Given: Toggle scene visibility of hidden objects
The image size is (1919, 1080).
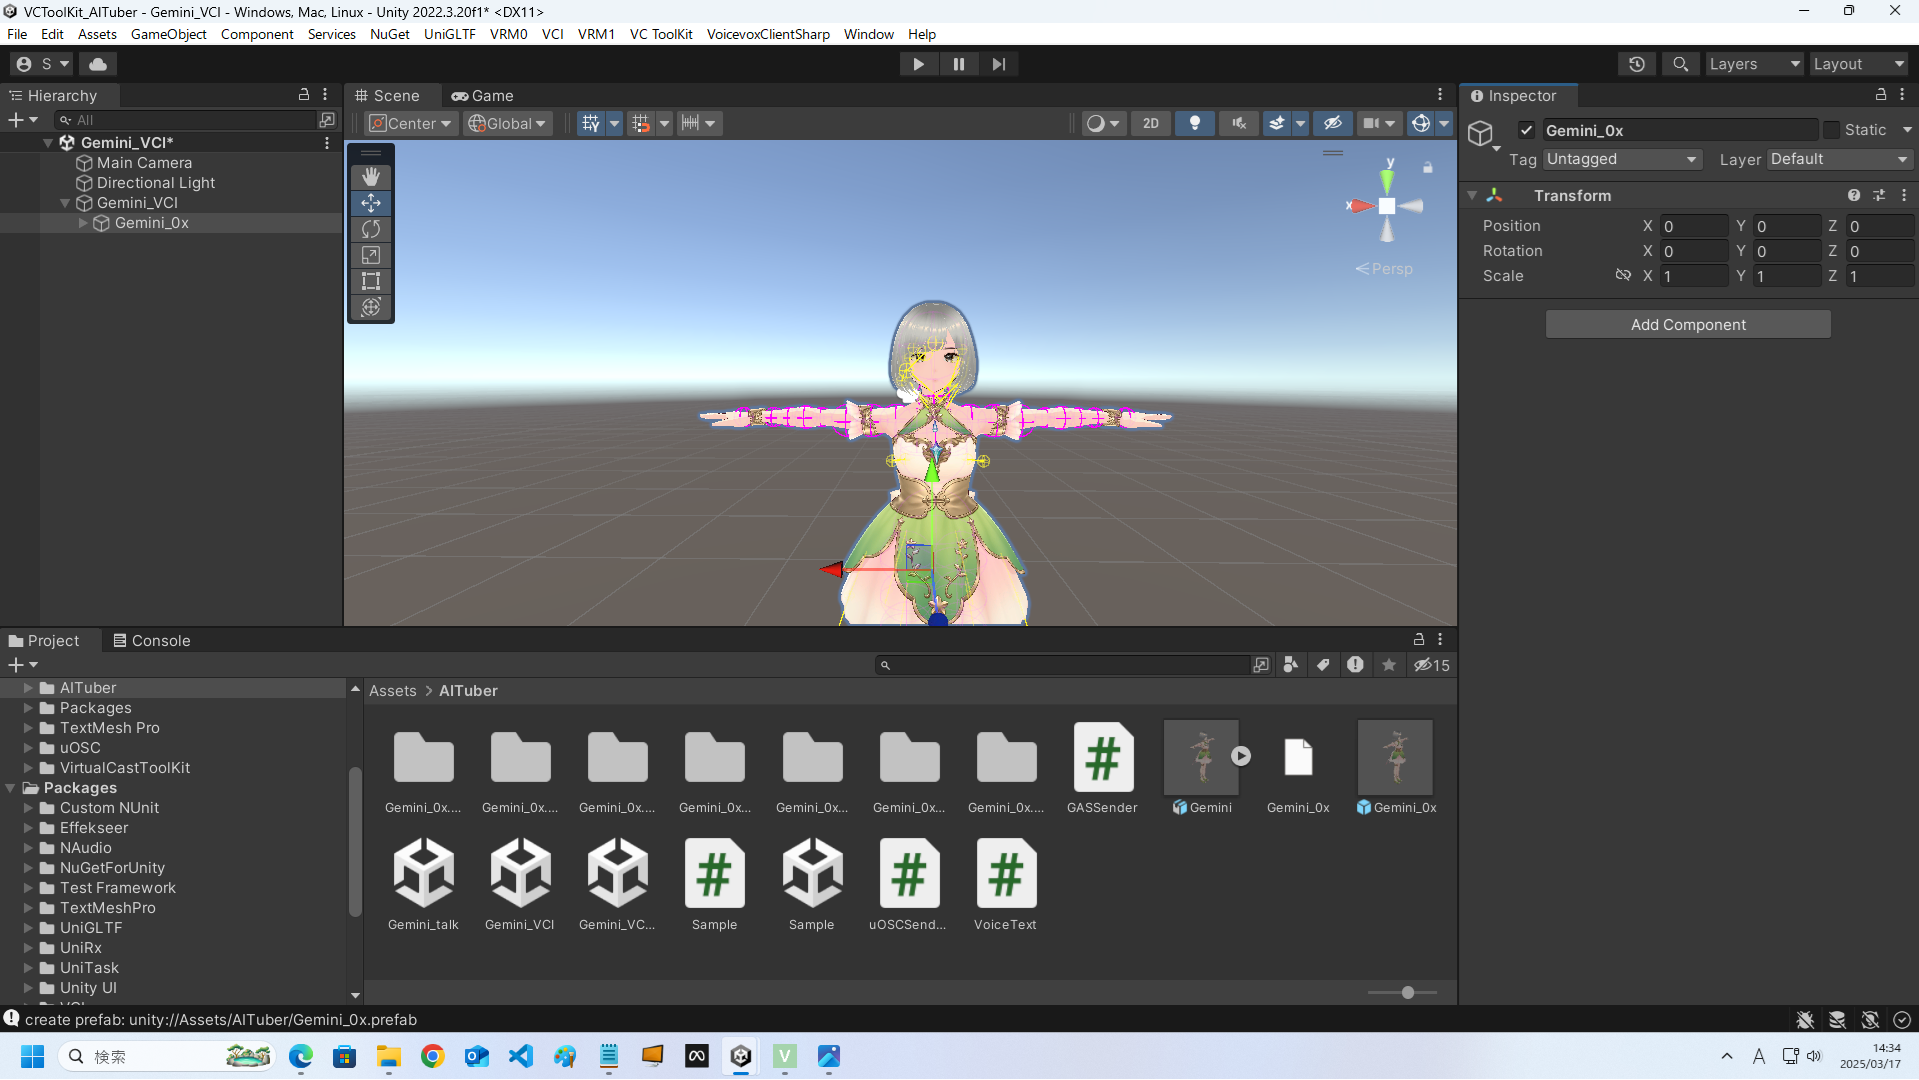Looking at the screenshot, I should click(x=1333, y=123).
